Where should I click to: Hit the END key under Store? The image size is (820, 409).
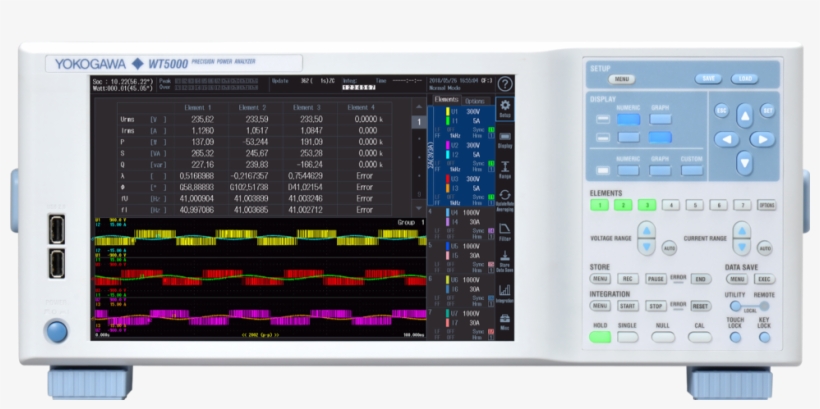coord(701,279)
